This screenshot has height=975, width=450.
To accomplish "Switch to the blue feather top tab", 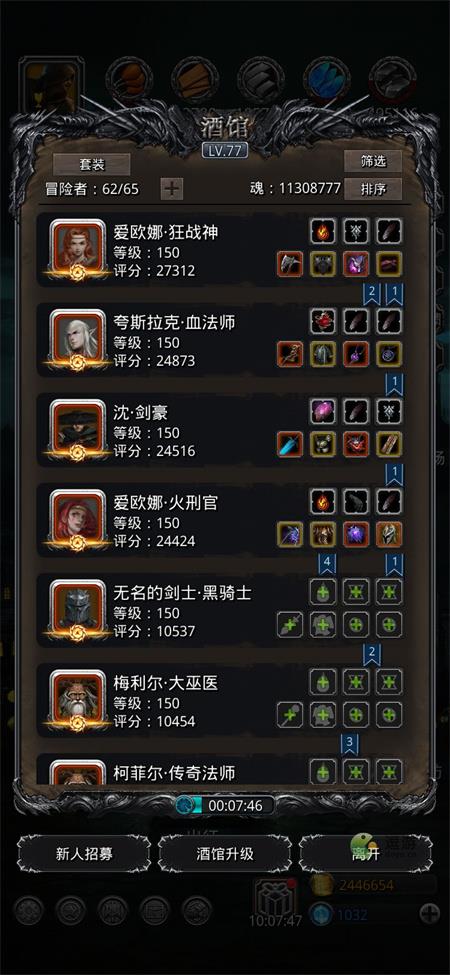I will pos(327,81).
